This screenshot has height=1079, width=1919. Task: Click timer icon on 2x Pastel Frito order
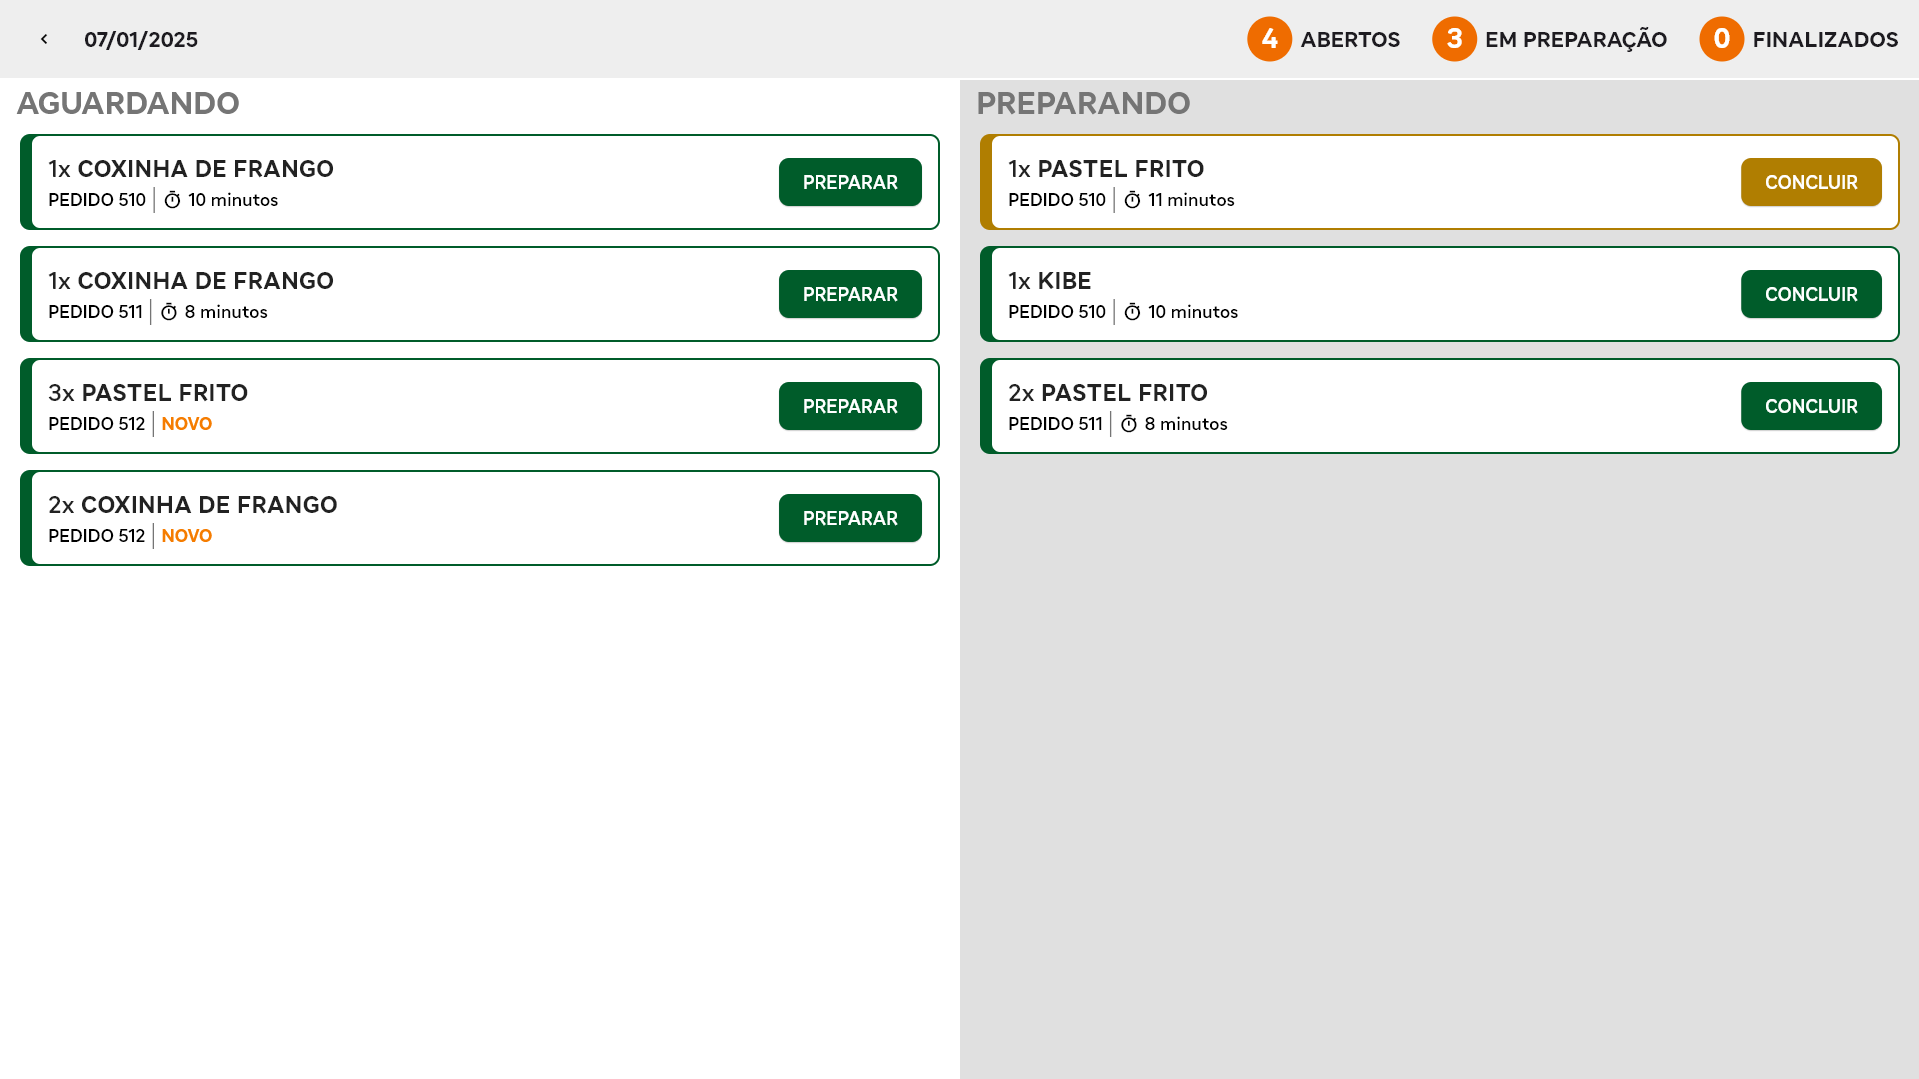[x=1129, y=424]
